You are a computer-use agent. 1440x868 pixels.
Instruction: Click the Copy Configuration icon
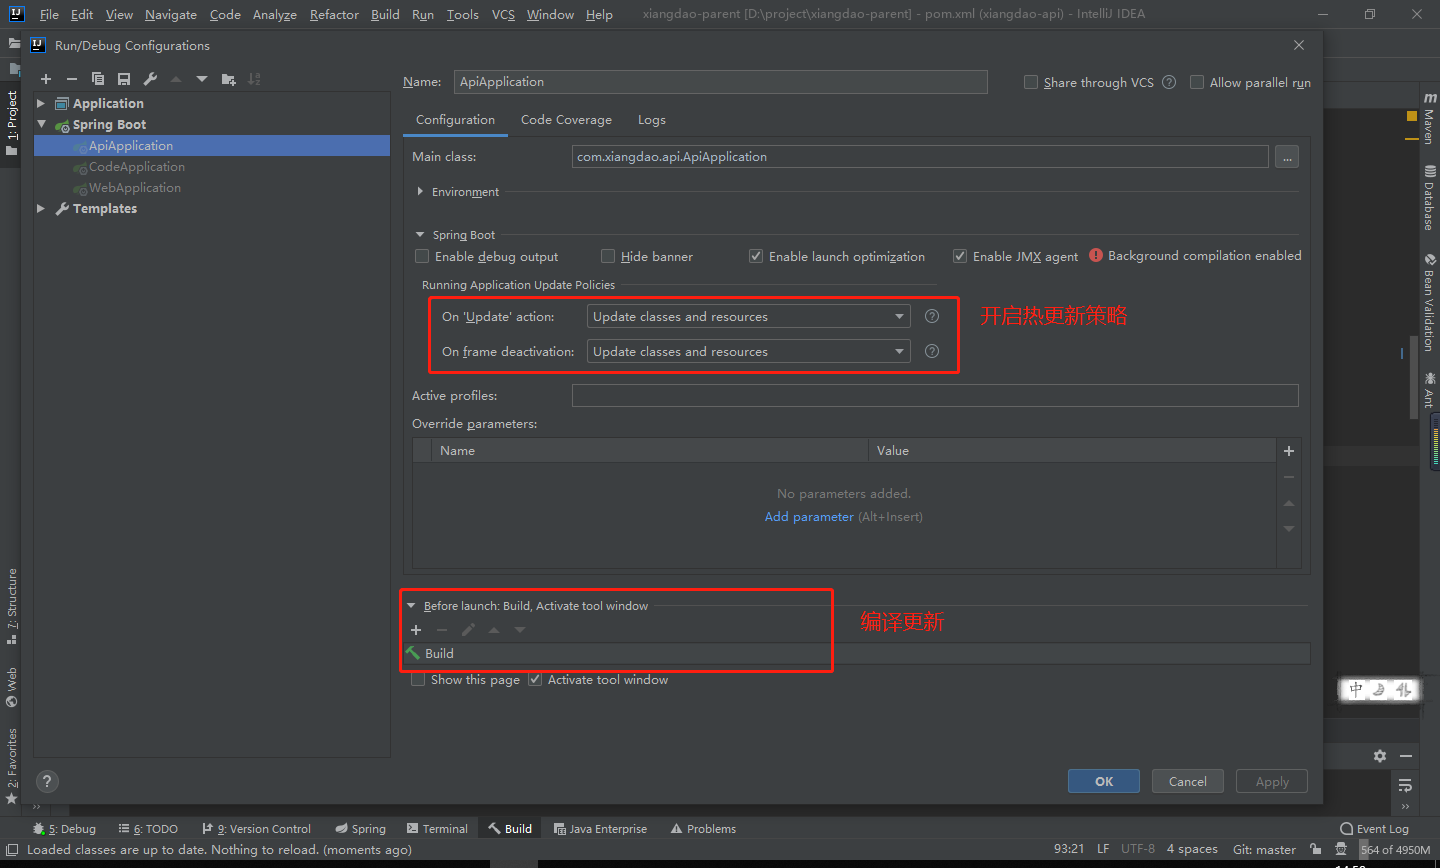[98, 79]
